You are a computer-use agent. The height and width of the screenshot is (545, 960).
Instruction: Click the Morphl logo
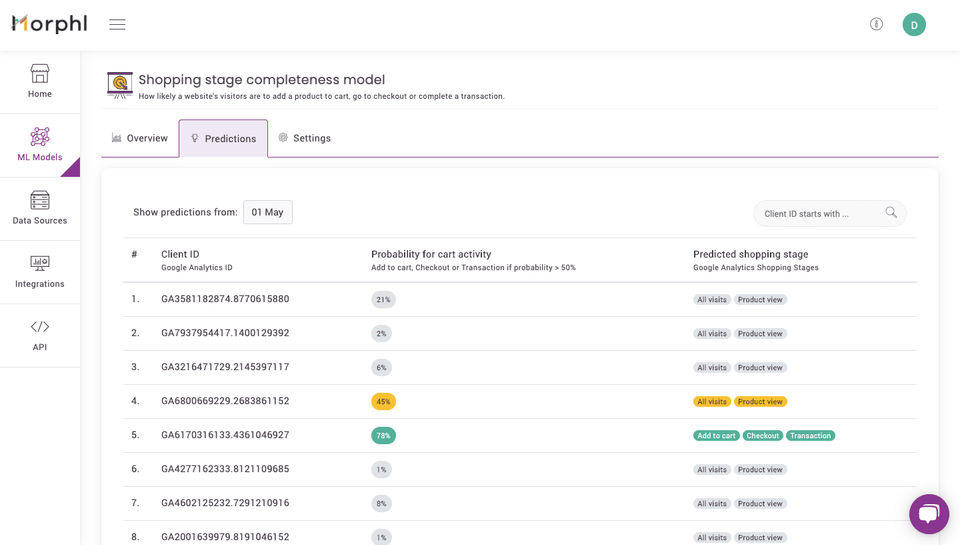pos(49,24)
